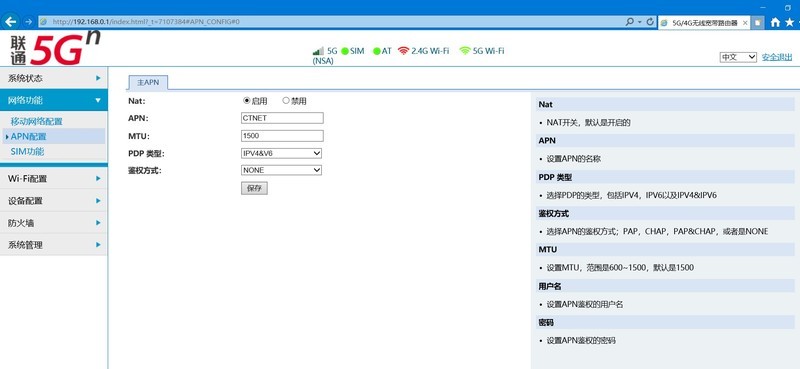The image size is (800, 369).
Task: Click the 5G signal strength bars icon
Action: click(318, 51)
